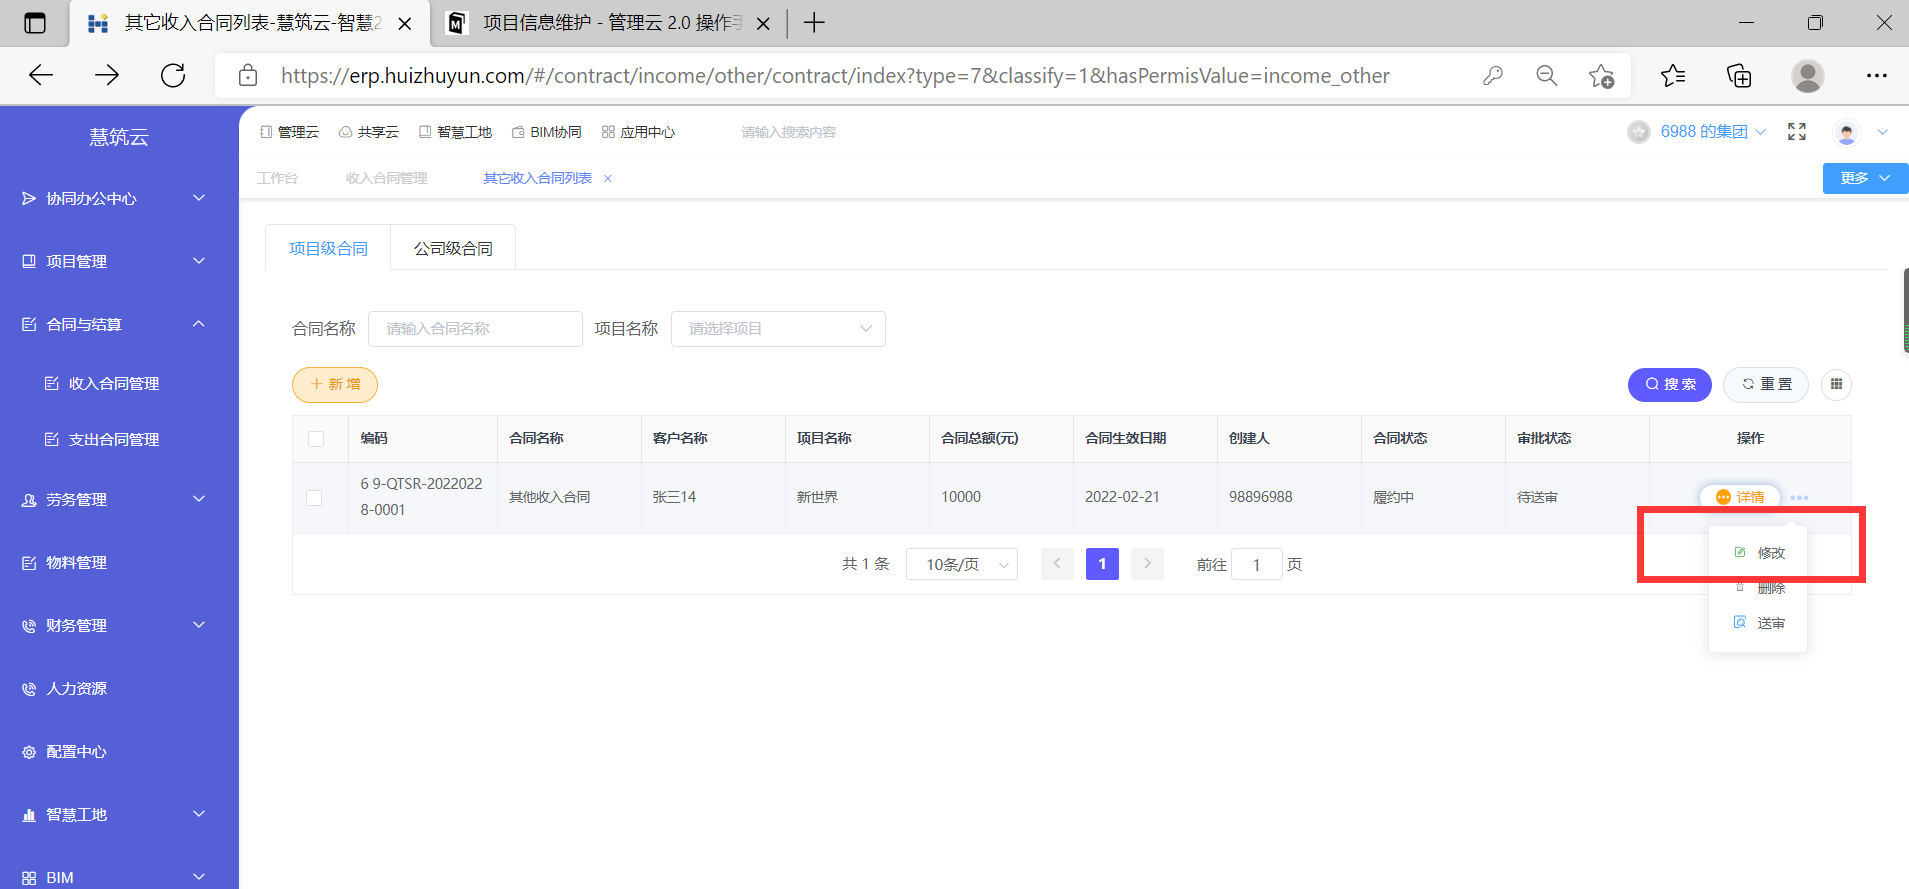Open the favorites list
This screenshot has height=889, width=1909.
tap(1673, 75)
